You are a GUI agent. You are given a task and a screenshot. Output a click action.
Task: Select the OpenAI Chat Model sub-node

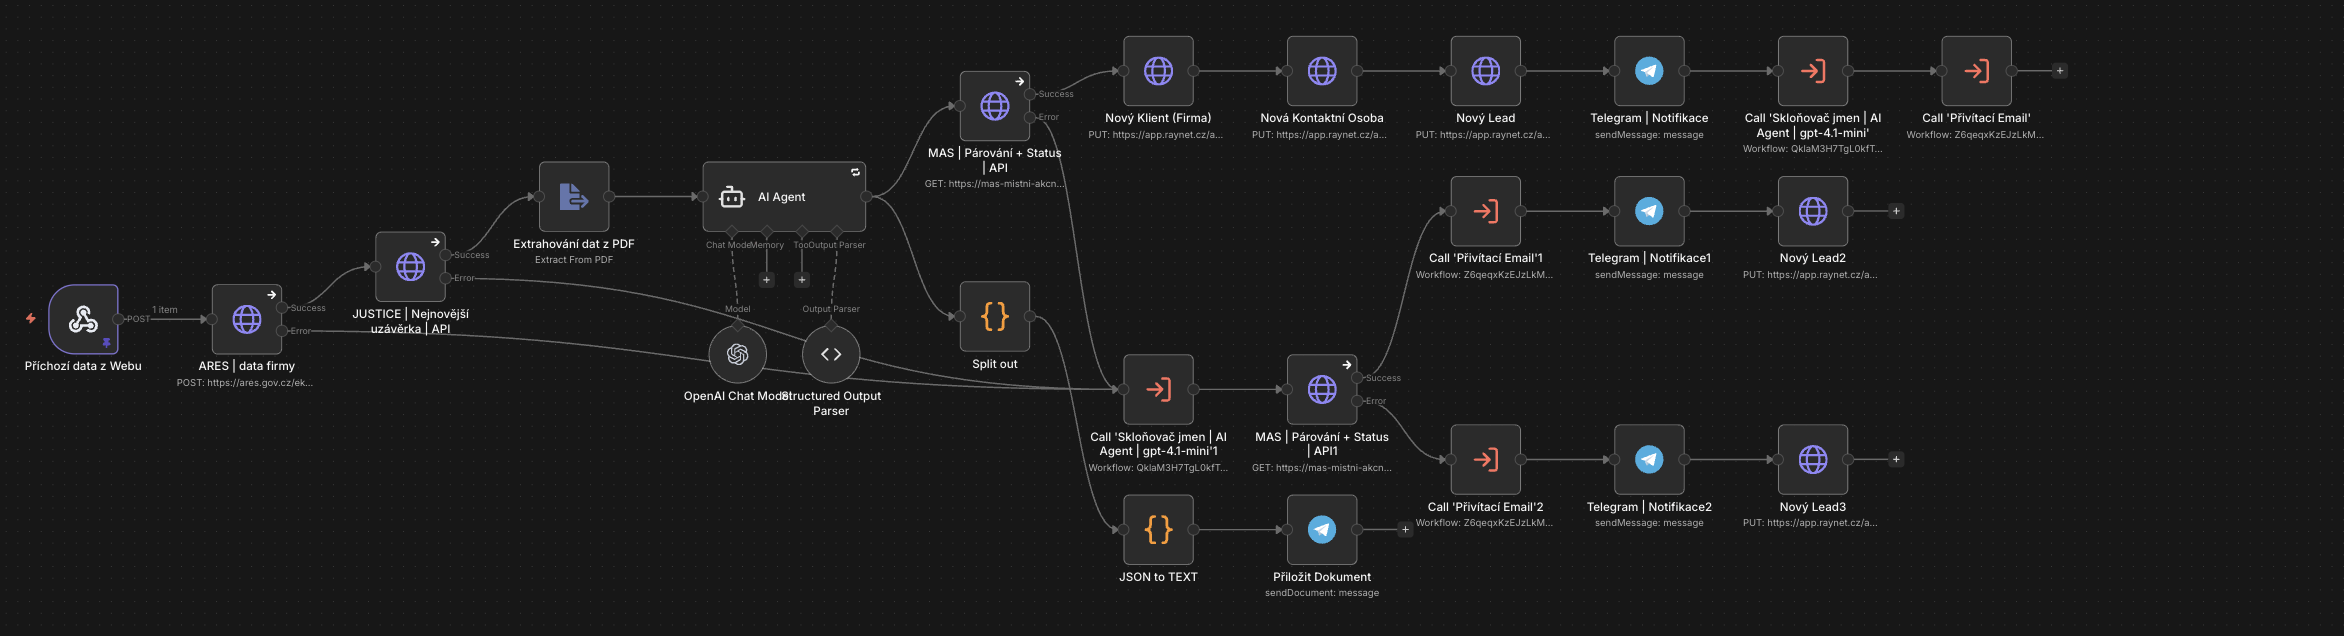point(738,354)
